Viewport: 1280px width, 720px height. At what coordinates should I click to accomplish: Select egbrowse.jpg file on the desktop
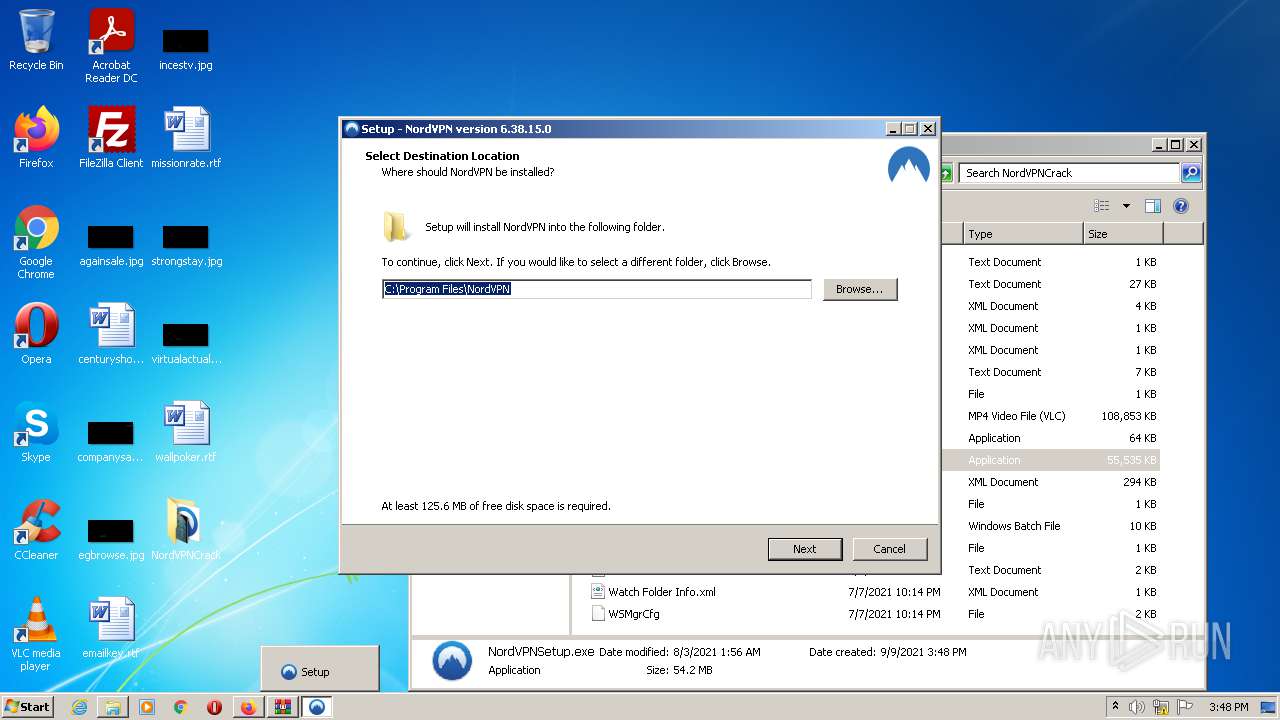(111, 540)
